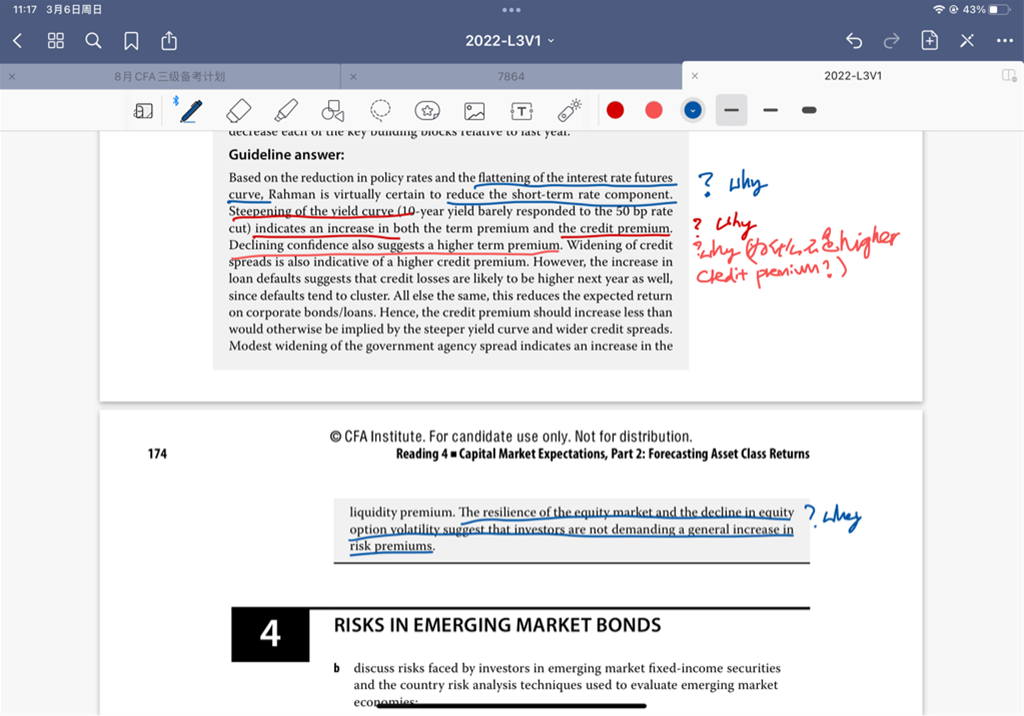
Task: Select the Text box tool
Action: pos(521,110)
